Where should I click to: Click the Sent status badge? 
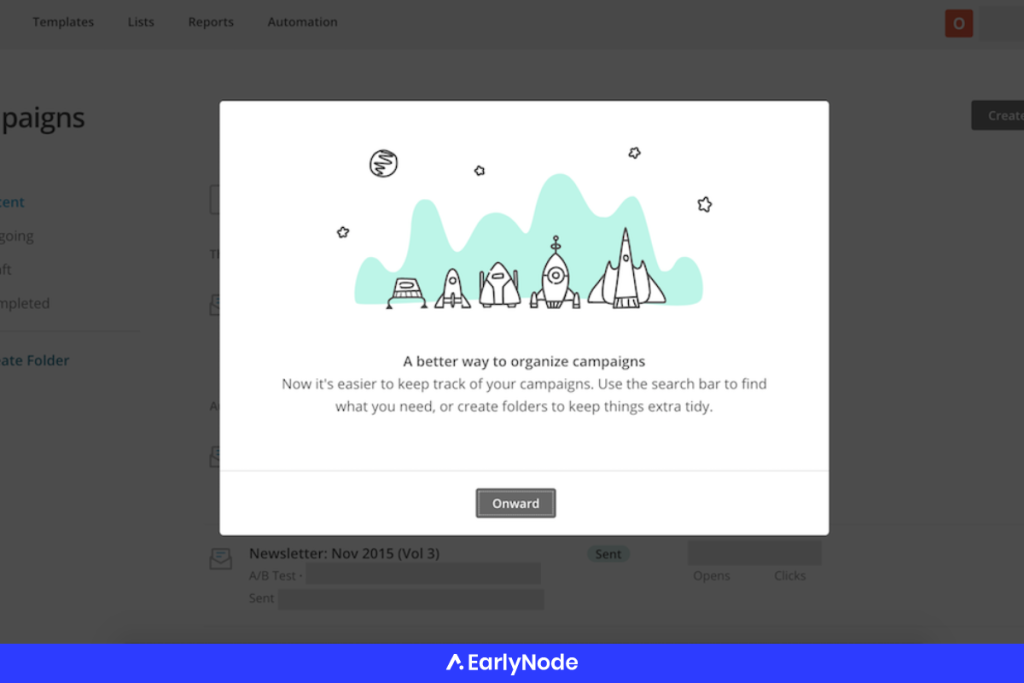pyautogui.click(x=608, y=554)
